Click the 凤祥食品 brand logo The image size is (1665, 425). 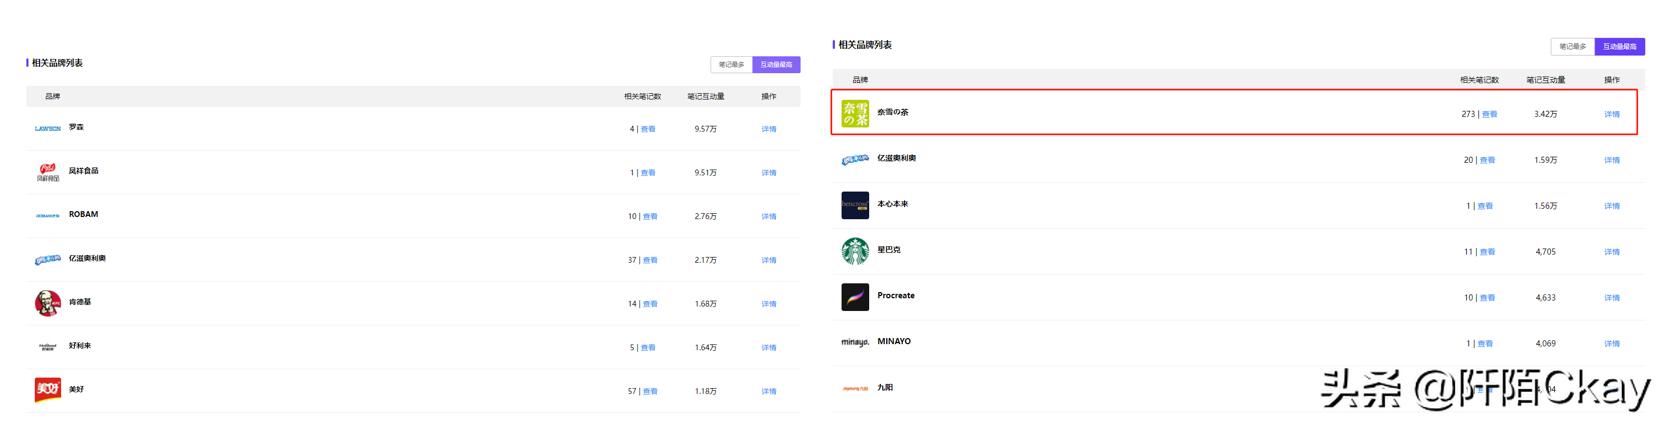point(47,172)
